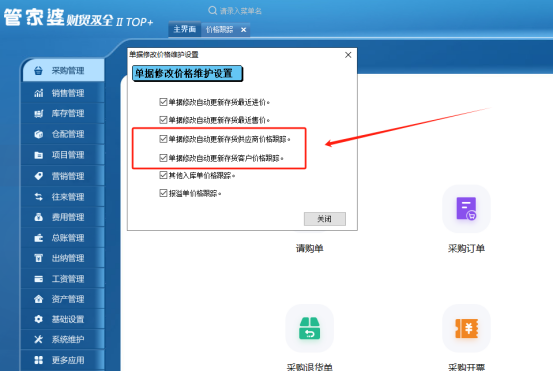Click the search magnifier icon
This screenshot has width=554, height=371.
pos(212,11)
